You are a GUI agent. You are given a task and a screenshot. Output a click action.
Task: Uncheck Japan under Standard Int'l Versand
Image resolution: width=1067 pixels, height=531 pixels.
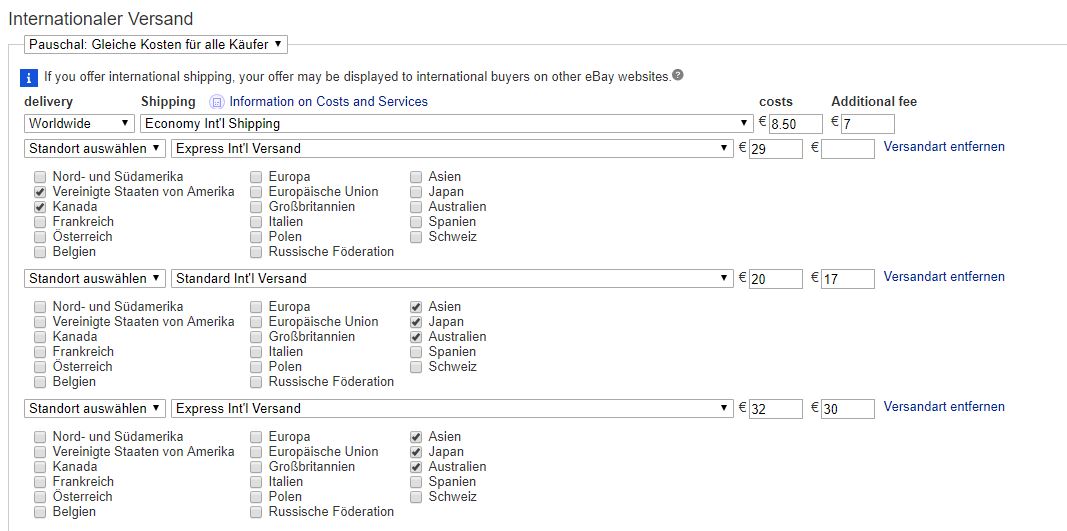coord(416,322)
